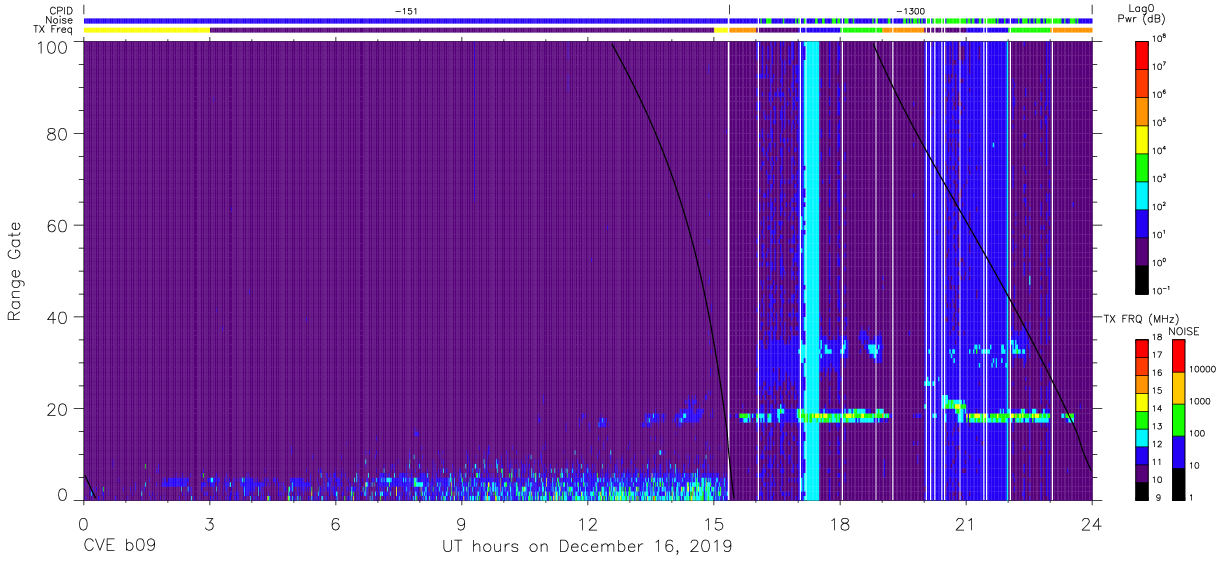The image size is (1228, 567).
Task: Click the CVE b09 radar label
Action: [x=119, y=547]
